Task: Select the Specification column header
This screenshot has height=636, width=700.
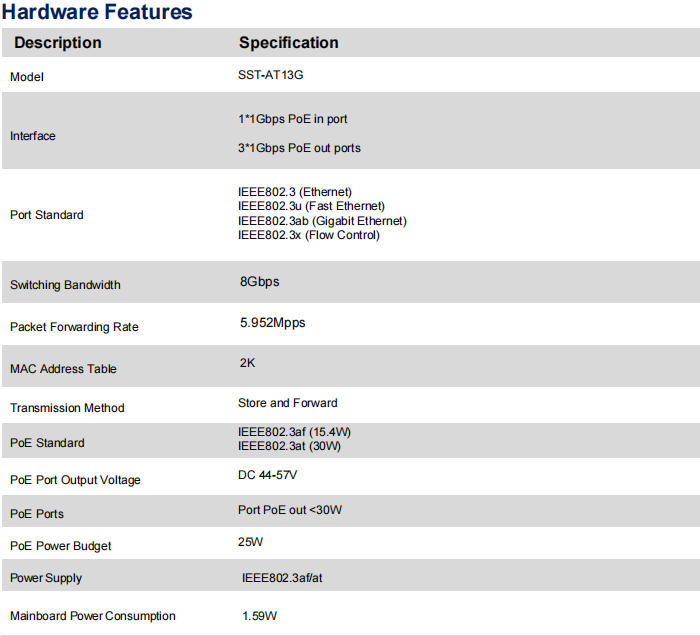Action: [x=288, y=43]
